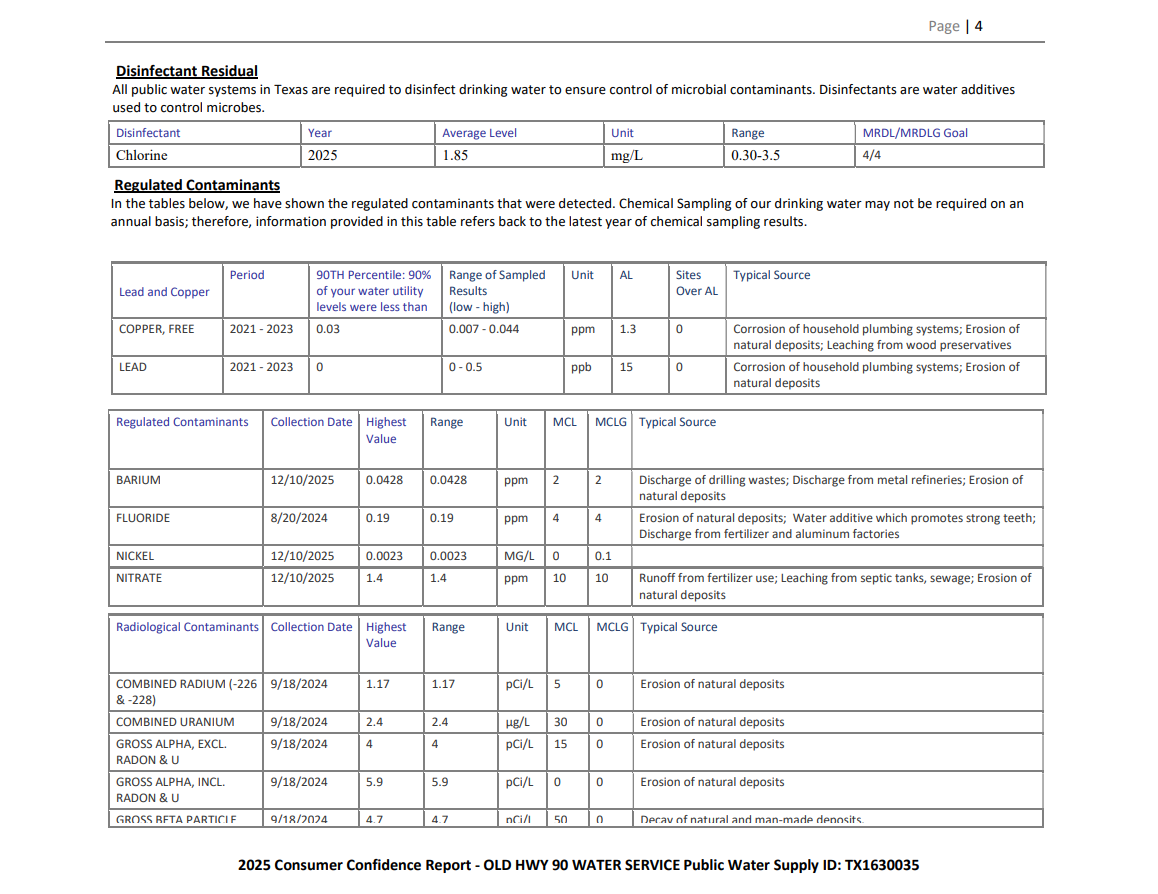Click the page number 4 at top
The width and height of the screenshot is (1158, 894).
[x=979, y=27]
